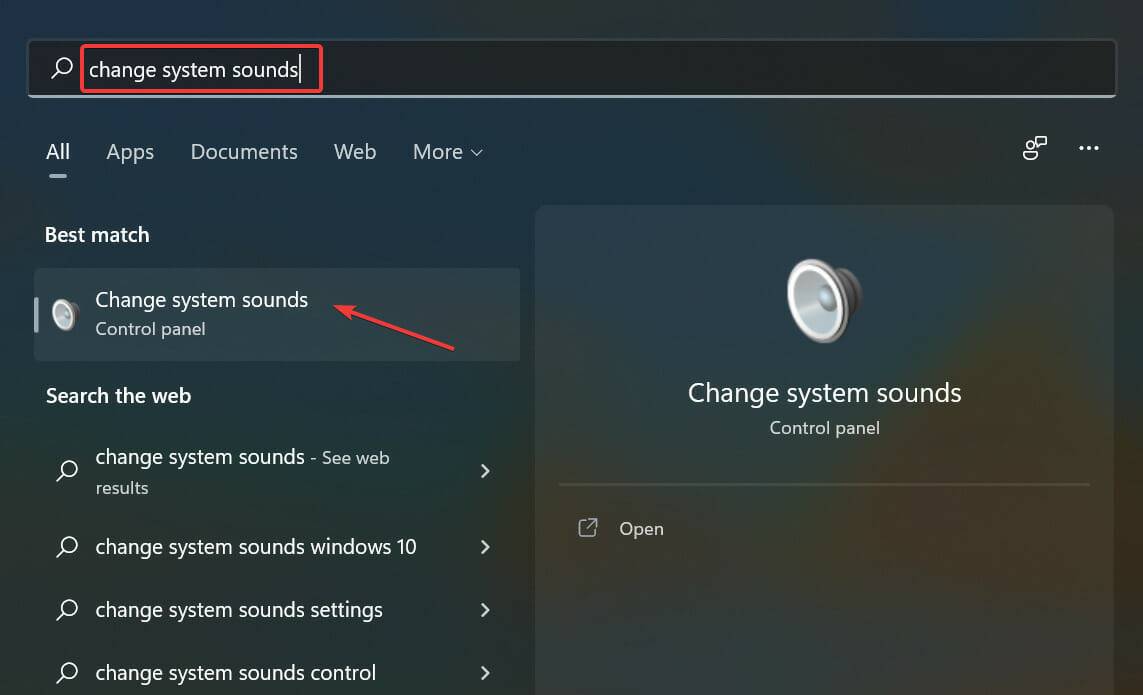Switch to the Web filter tab
Viewport: 1143px width, 695px height.
coord(355,152)
